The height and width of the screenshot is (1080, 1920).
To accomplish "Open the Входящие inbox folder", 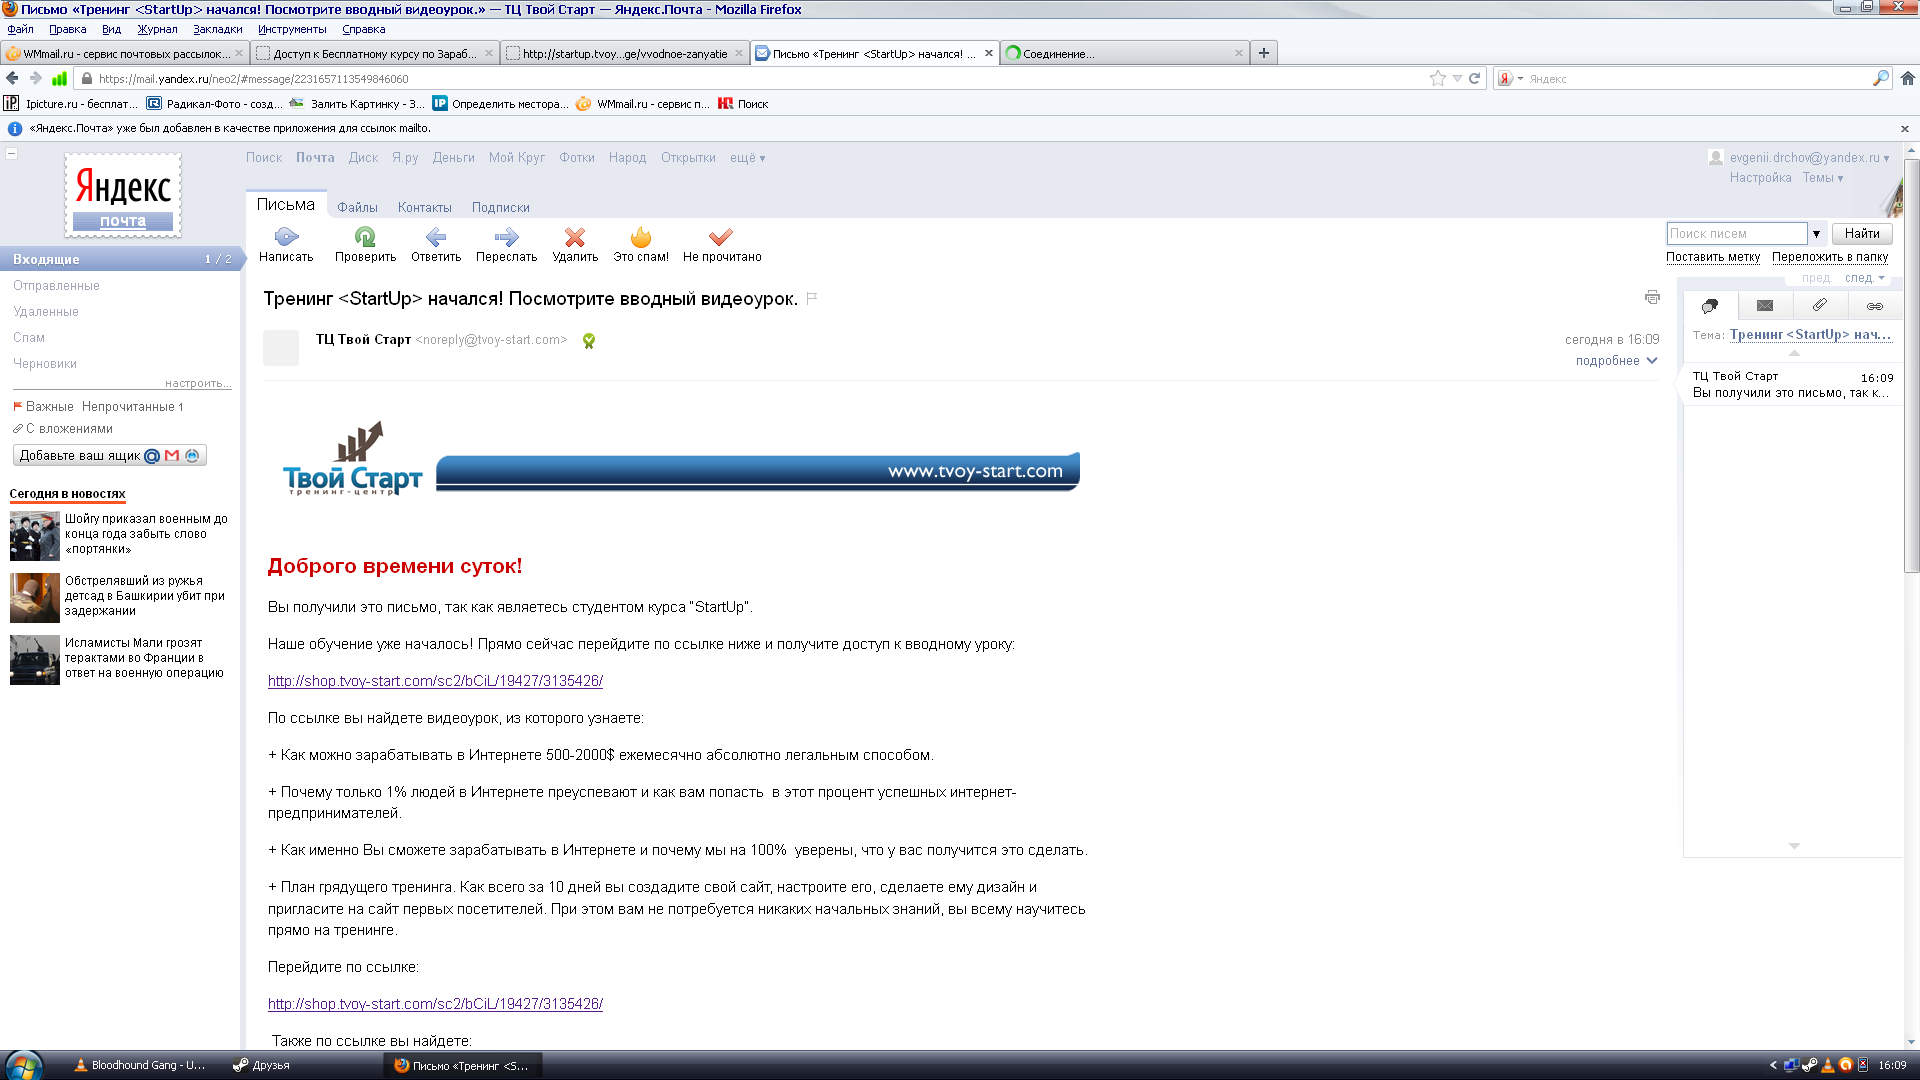I will pos(122,259).
